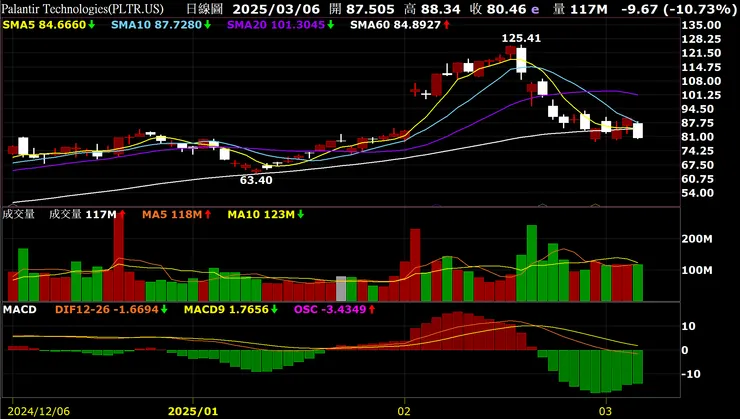740x419 pixels.
Task: Click the 81.00 price axis value
Action: click(698, 137)
